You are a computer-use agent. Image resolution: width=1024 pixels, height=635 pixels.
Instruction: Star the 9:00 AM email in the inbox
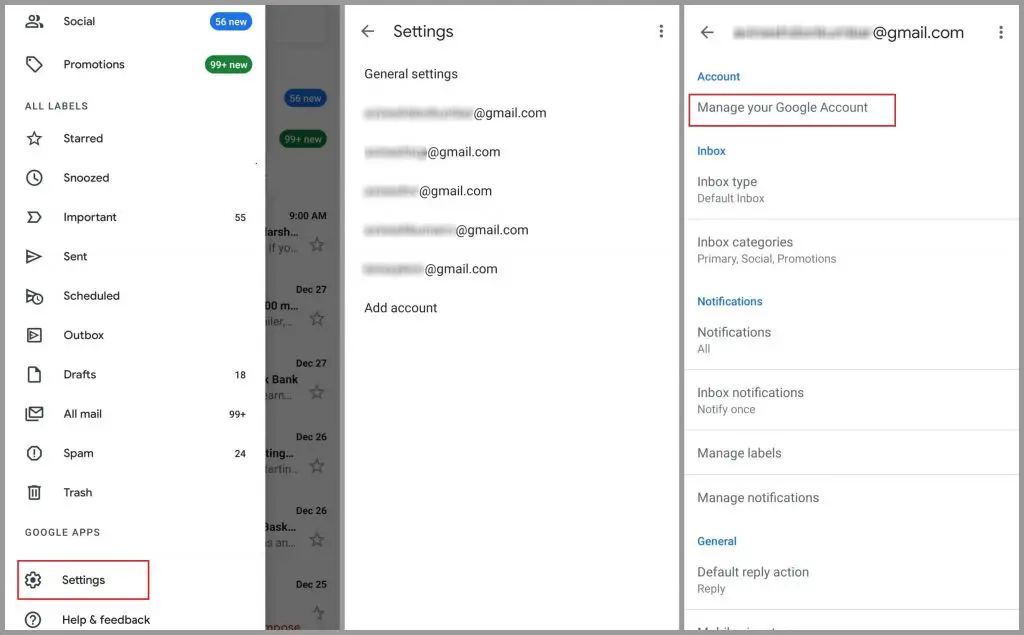[317, 245]
